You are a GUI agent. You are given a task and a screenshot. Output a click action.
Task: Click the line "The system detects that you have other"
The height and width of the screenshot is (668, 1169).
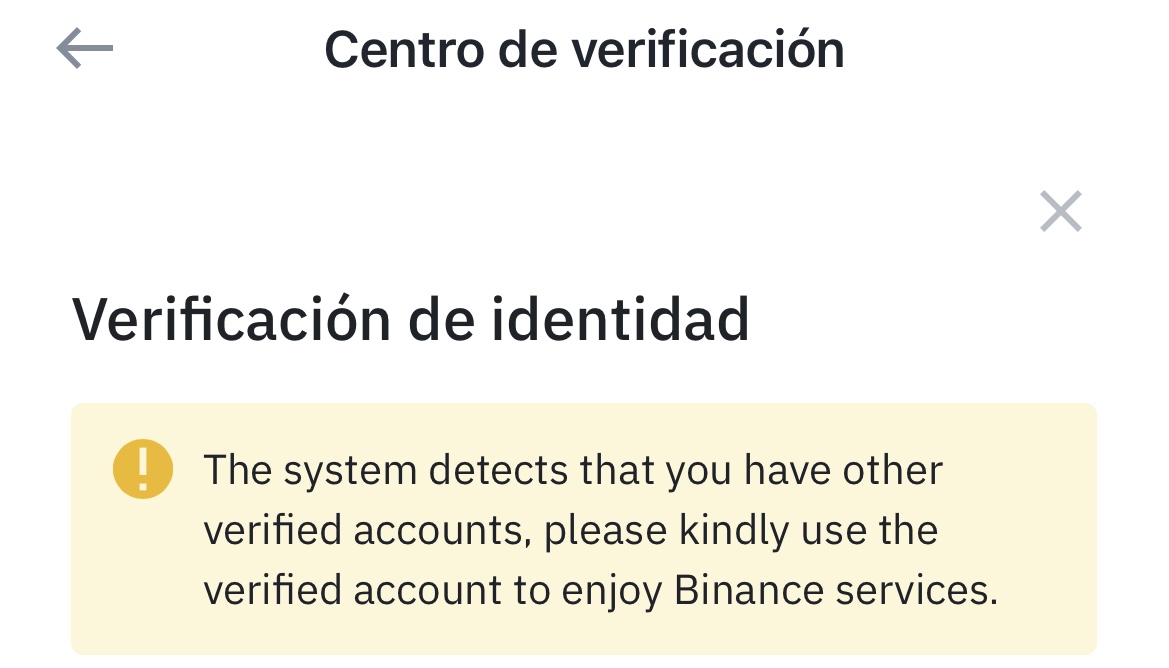[x=573, y=470]
